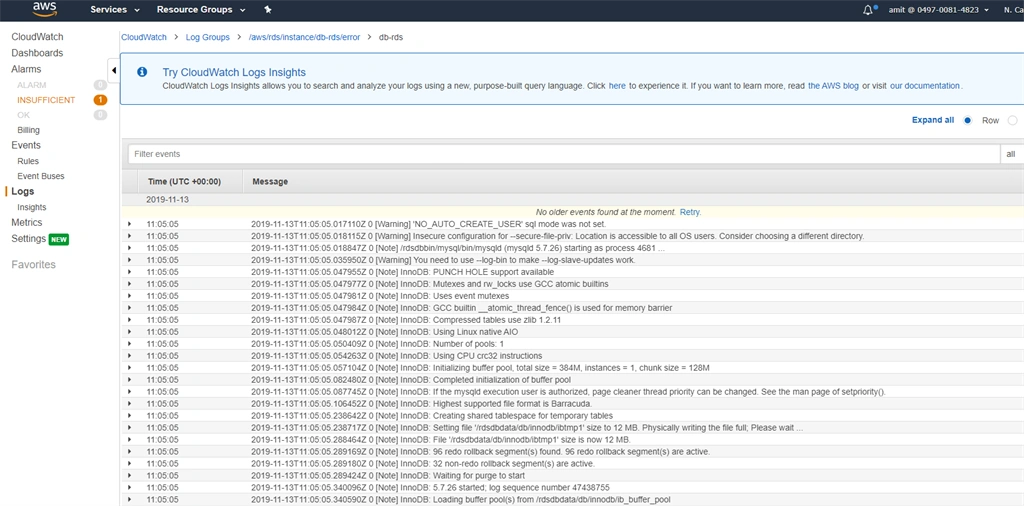Image resolution: width=1024 pixels, height=506 pixels.
Task: Open the Services dropdown menu
Action: tap(115, 10)
